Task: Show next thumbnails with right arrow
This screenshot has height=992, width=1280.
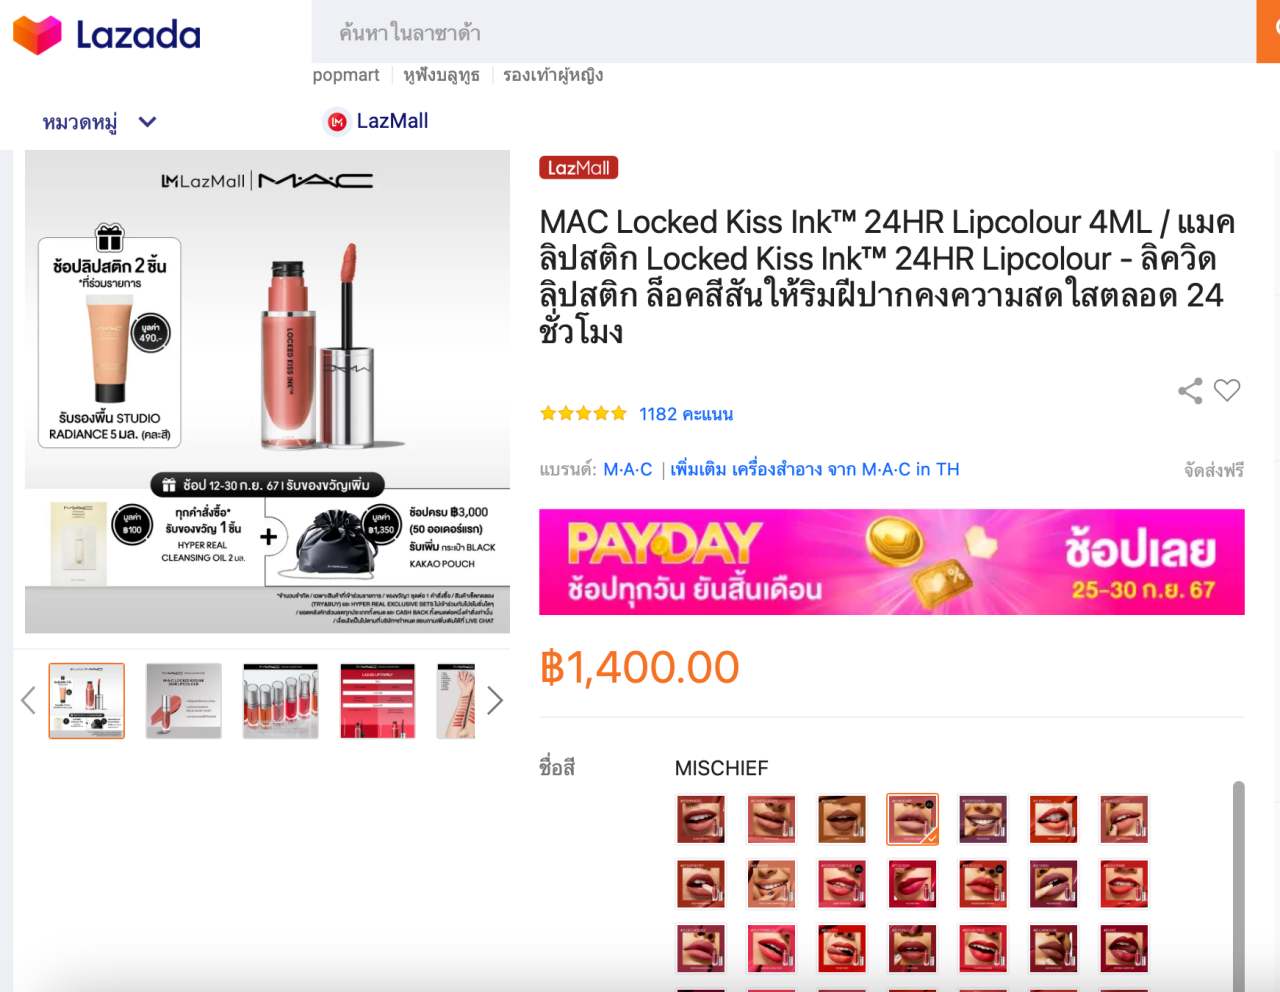Action: (x=494, y=701)
